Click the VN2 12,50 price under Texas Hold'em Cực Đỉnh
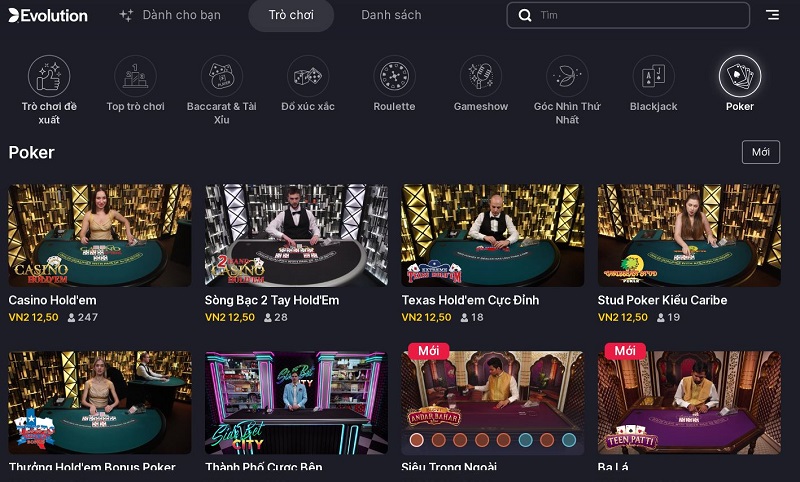Screen dimensions: 800x482 coord(427,317)
